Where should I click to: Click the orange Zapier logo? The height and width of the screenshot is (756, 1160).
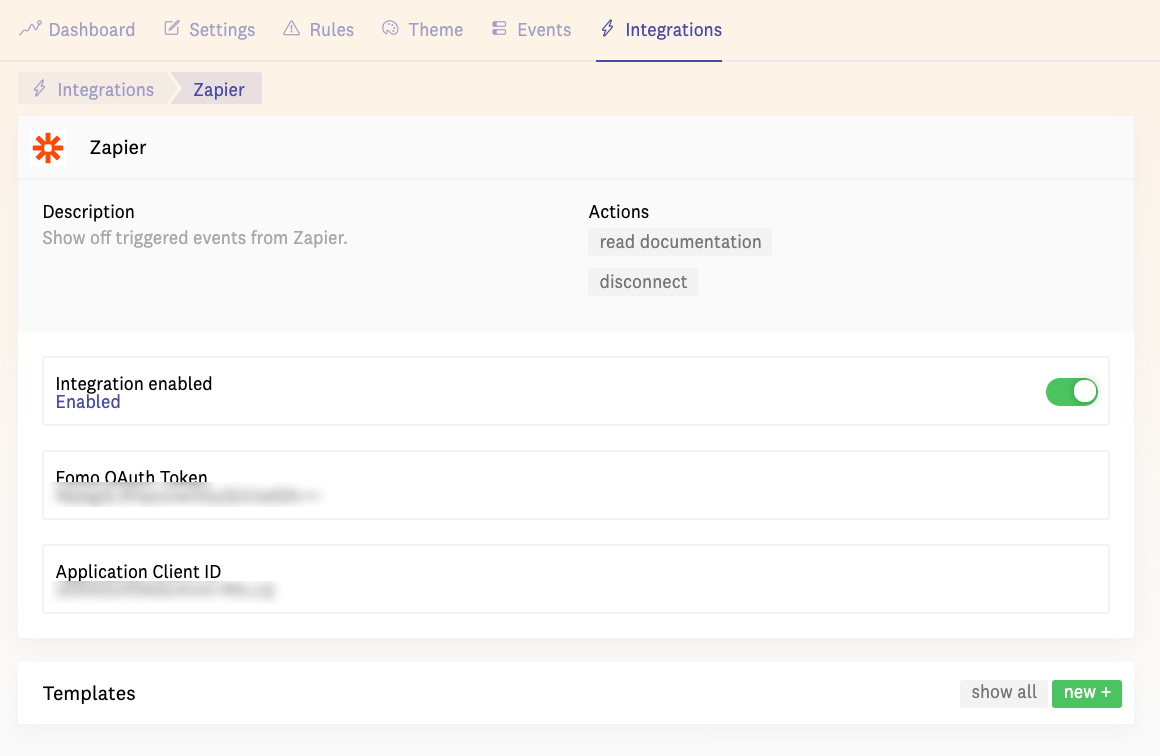[x=48, y=148]
